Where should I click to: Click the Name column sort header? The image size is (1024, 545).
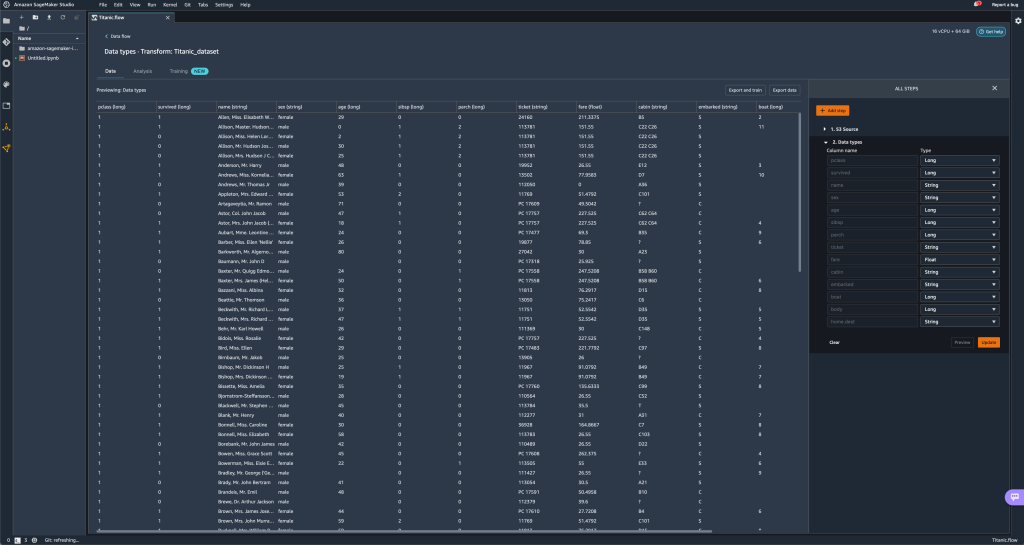(49, 39)
